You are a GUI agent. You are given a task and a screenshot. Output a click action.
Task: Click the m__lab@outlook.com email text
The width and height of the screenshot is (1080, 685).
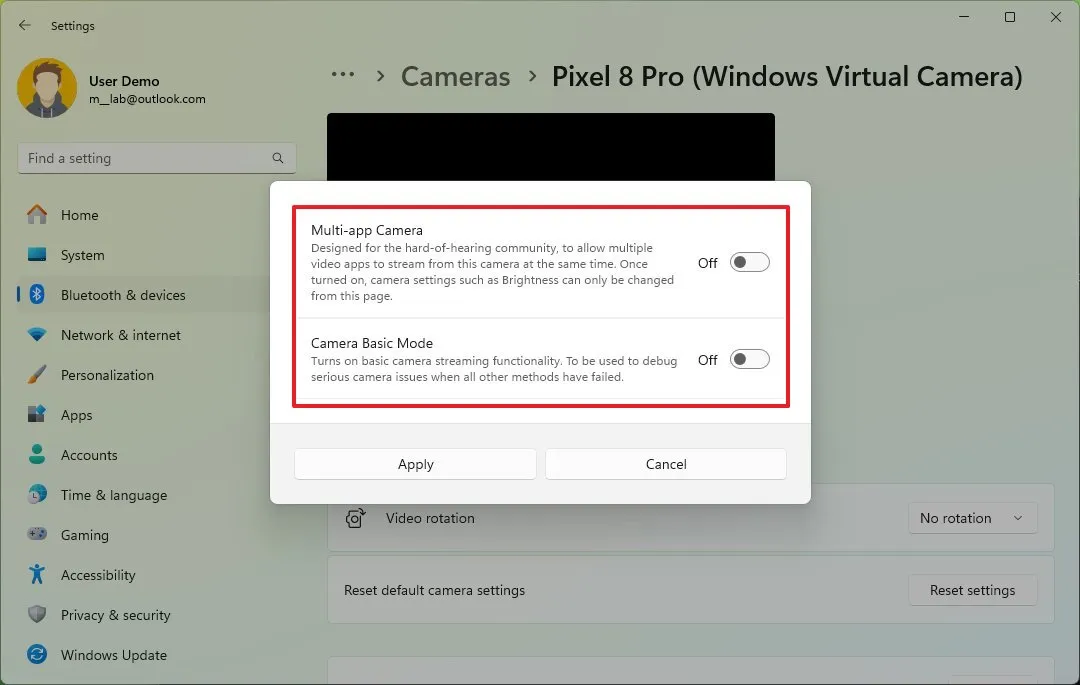(x=147, y=99)
